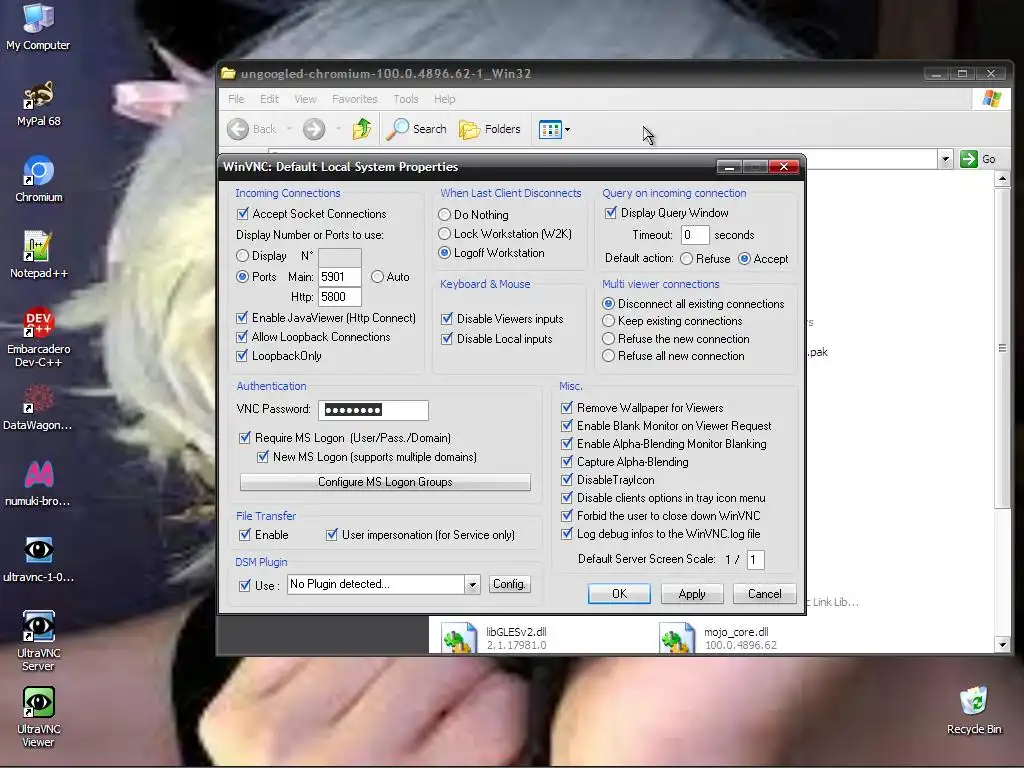The width and height of the screenshot is (1024, 768).
Task: Go up one folder level
Action: [x=362, y=129]
